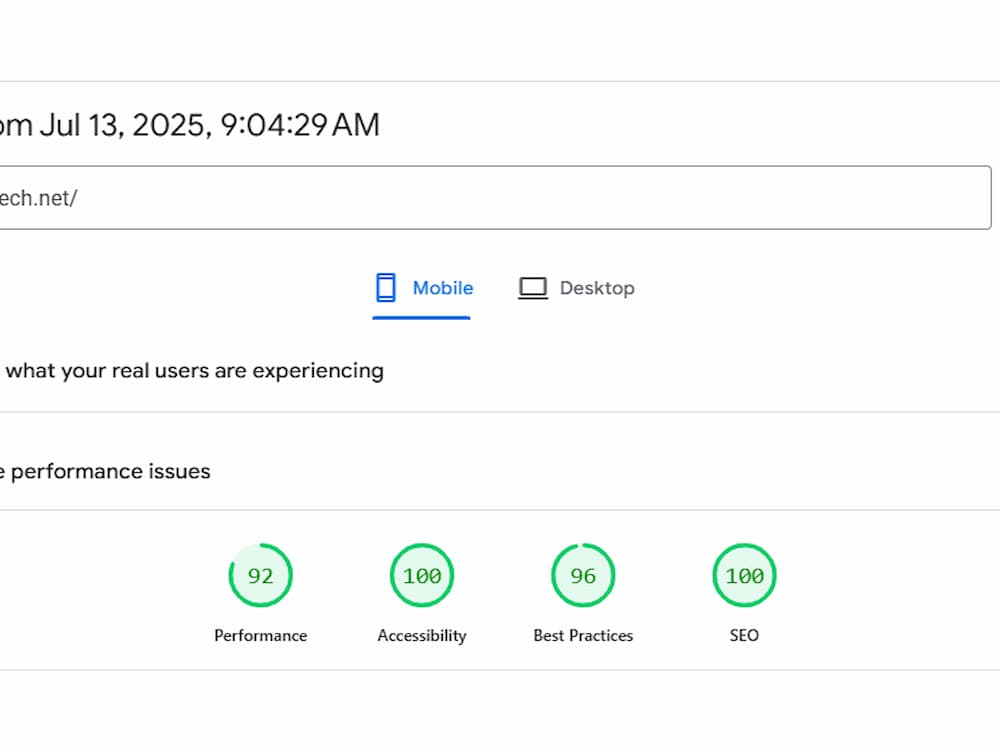Click the Jul 13, 2025, 9:04:29 AM timestamp

coord(210,124)
